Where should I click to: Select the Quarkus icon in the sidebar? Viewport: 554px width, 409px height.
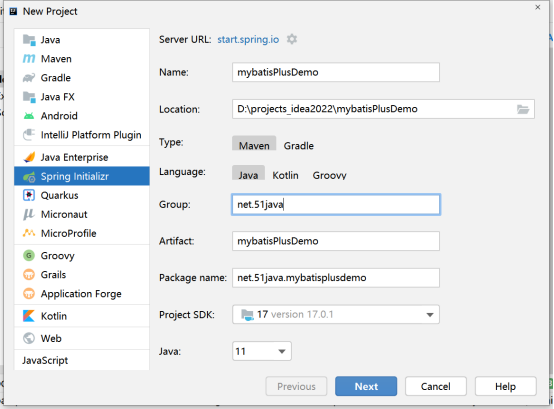[29, 195]
